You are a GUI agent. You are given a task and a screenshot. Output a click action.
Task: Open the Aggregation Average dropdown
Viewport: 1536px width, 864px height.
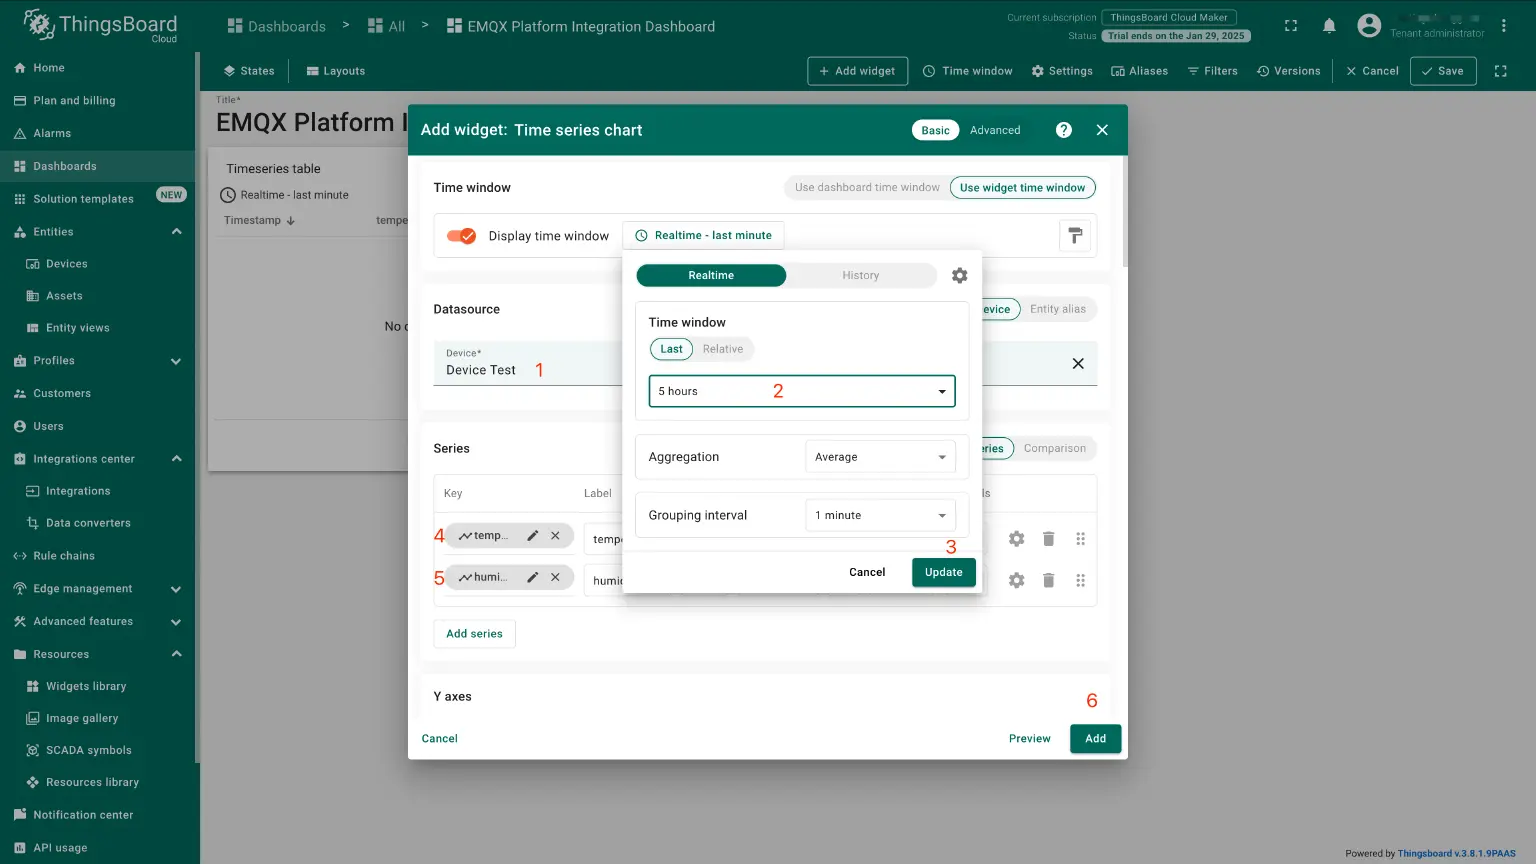coord(880,457)
